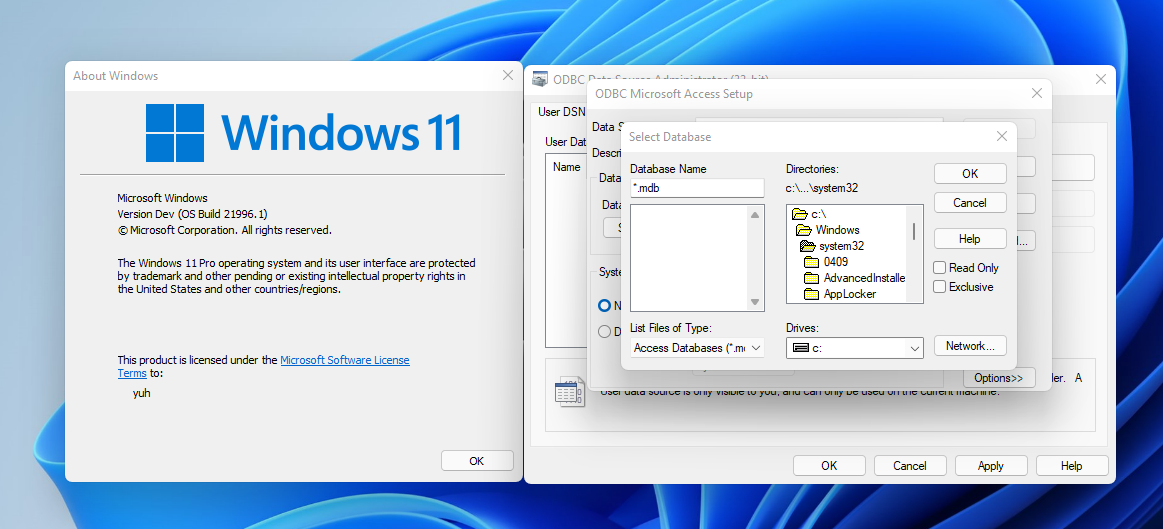Image resolution: width=1163 pixels, height=529 pixels.
Task: Open the Drives dropdown showing c:
Action: tap(854, 347)
